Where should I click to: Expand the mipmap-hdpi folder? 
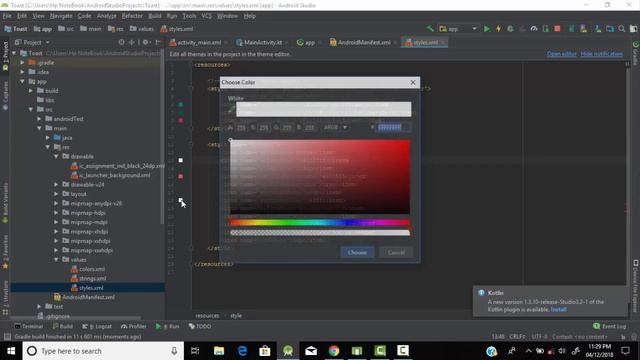point(56,213)
